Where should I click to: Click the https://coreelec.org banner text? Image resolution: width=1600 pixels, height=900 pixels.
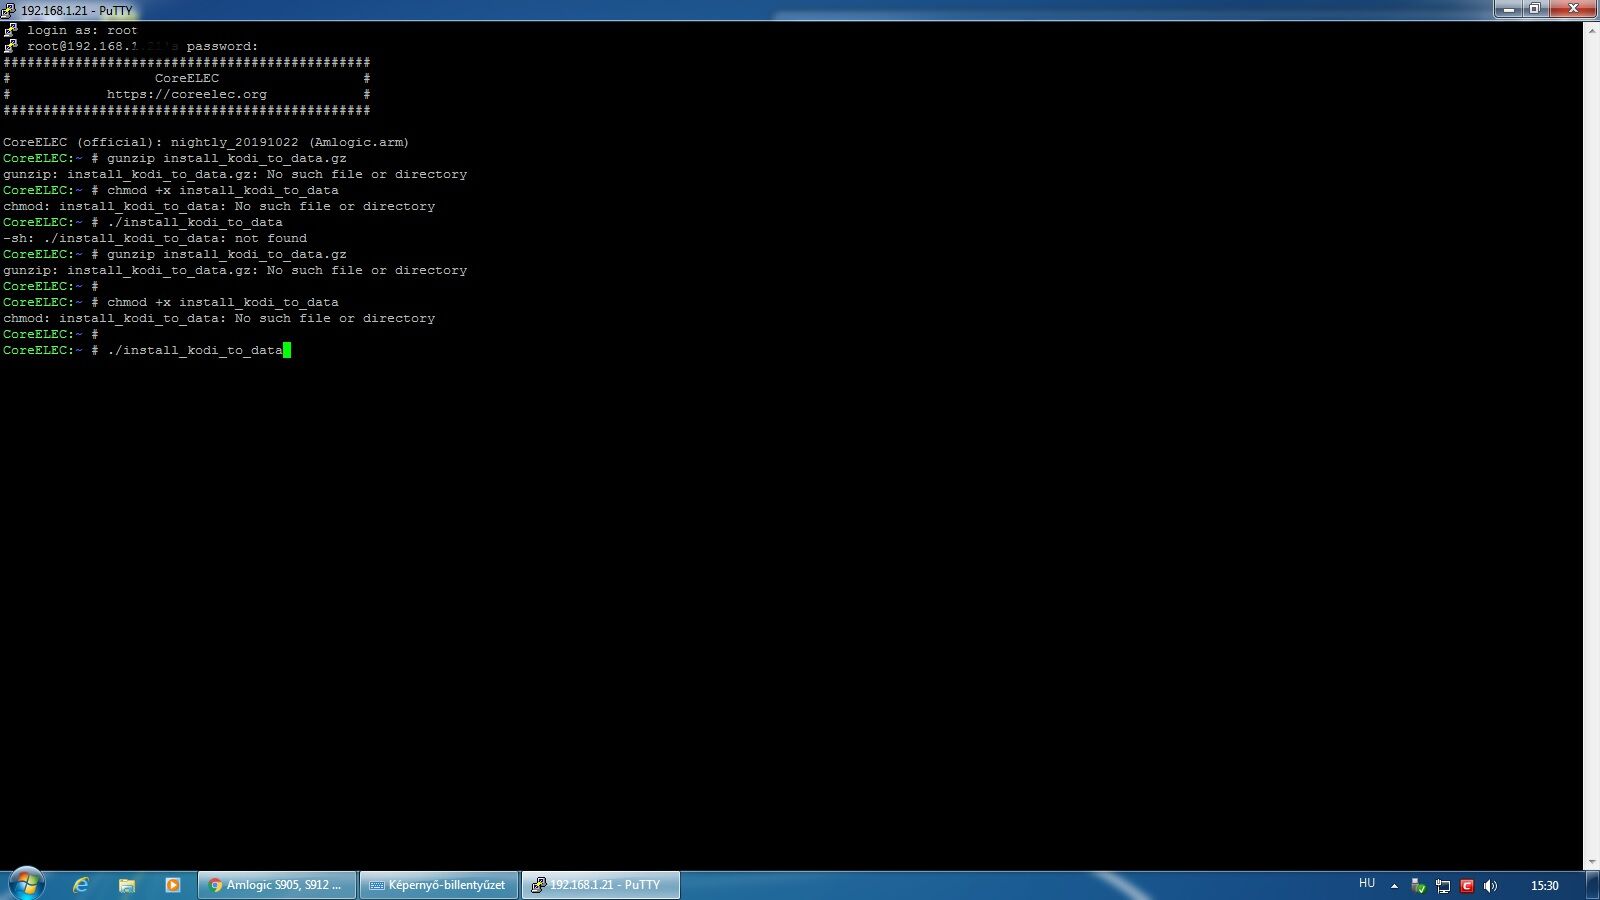(187, 95)
